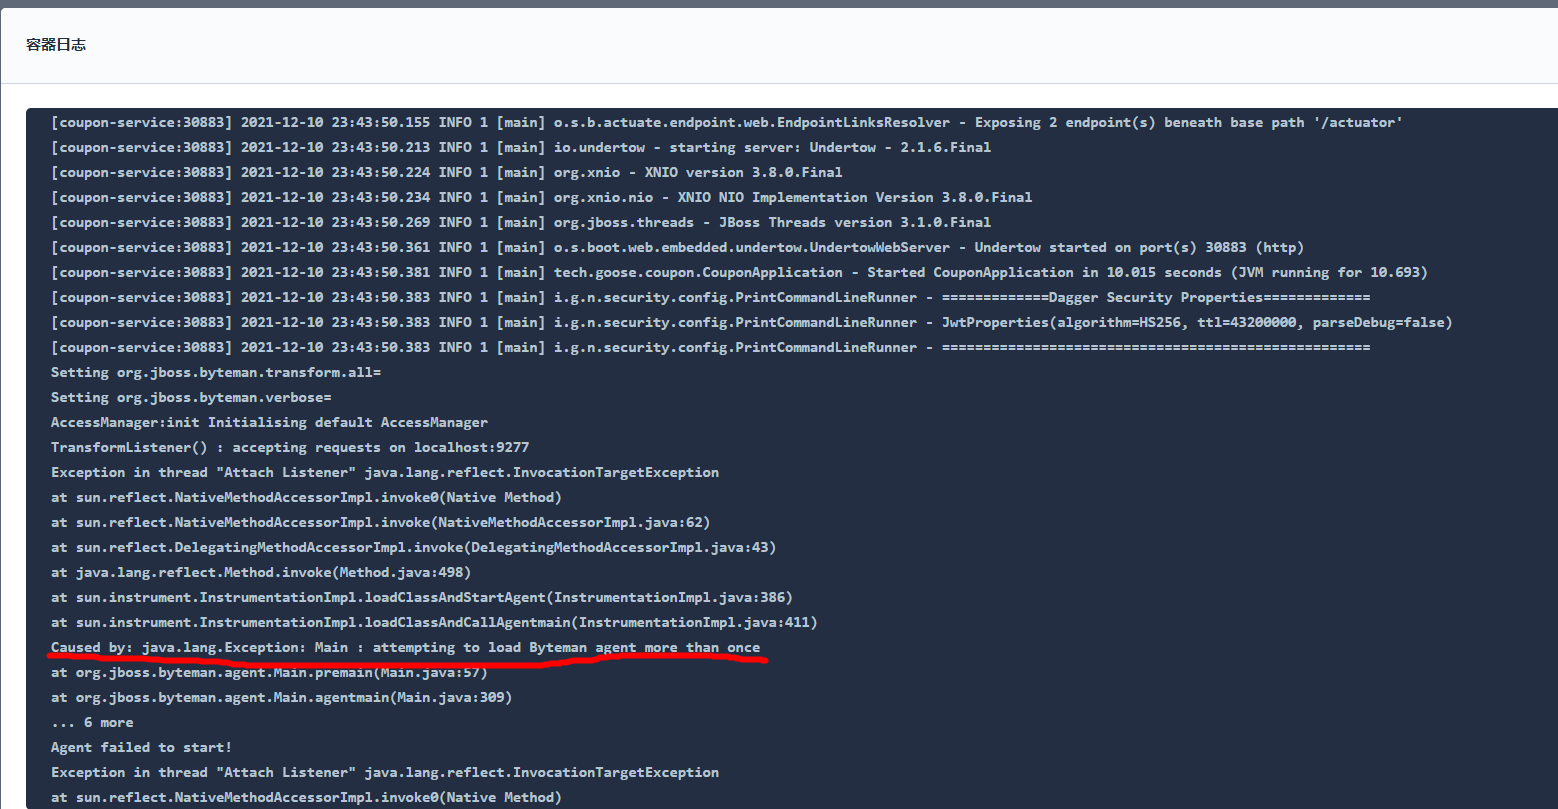Select the Main.premain stack trace line
The image size is (1558, 809).
click(270, 671)
